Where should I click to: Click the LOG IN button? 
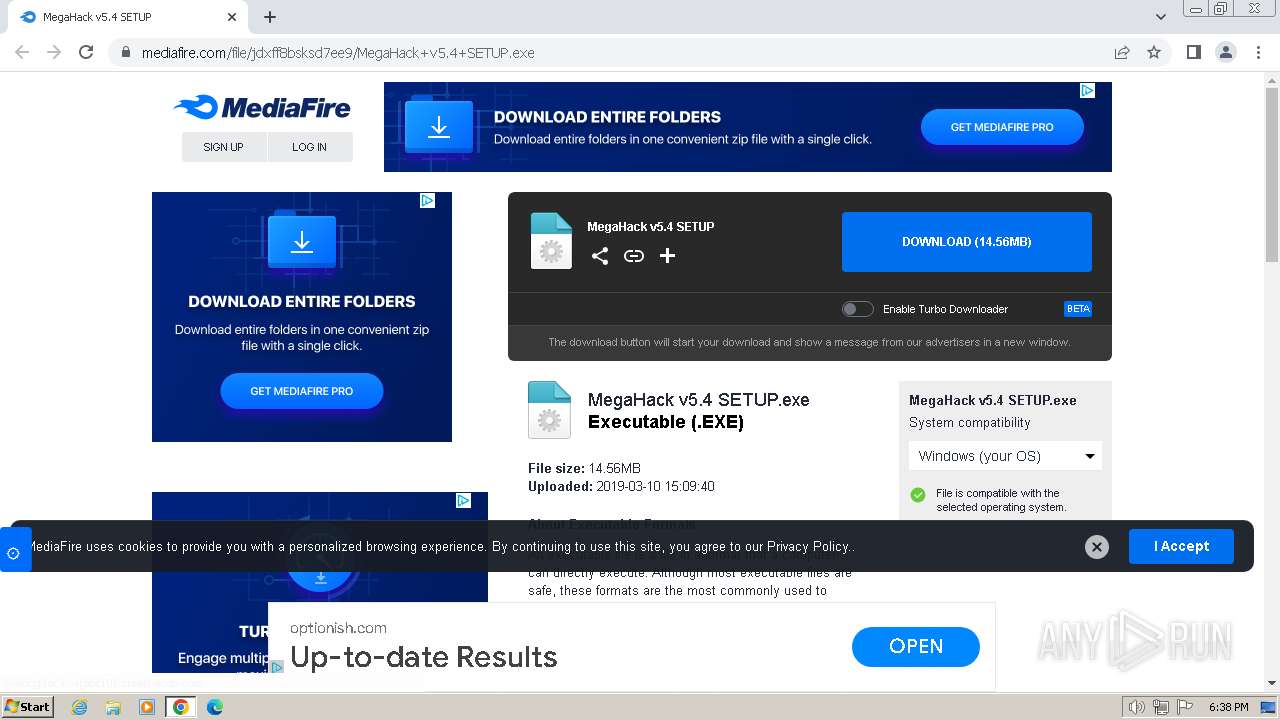[310, 147]
